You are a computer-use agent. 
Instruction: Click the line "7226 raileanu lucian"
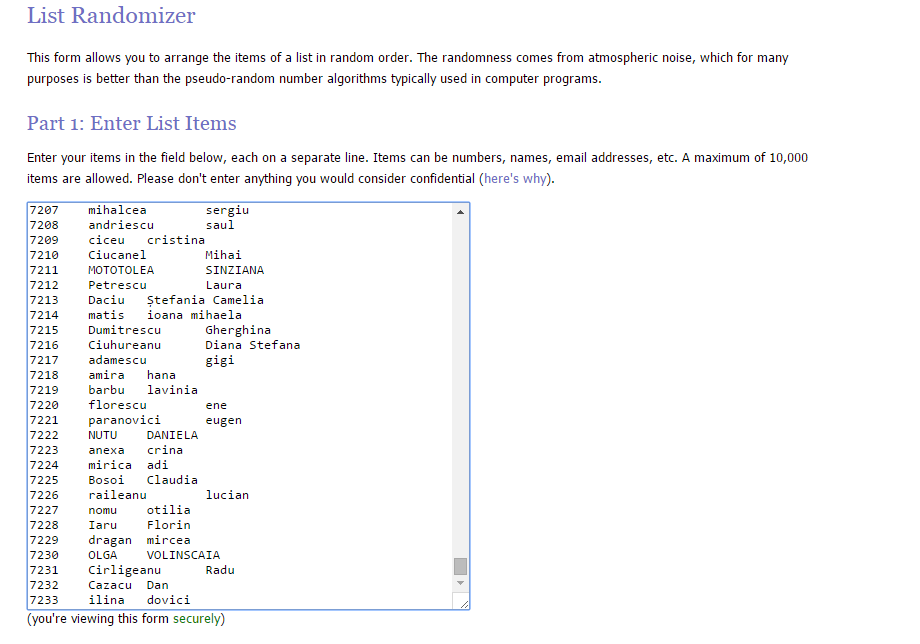coord(139,495)
